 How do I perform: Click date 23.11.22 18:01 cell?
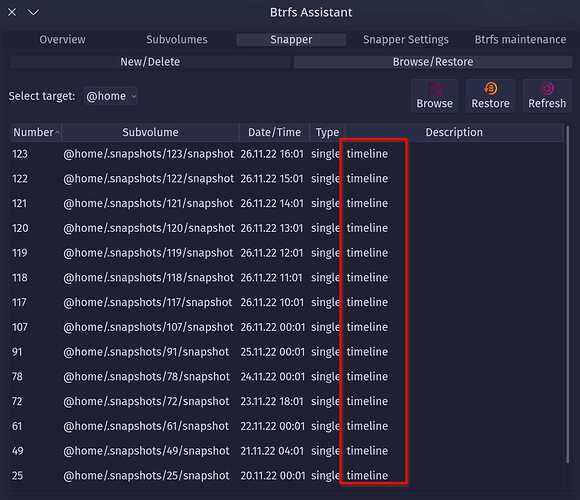272,402
